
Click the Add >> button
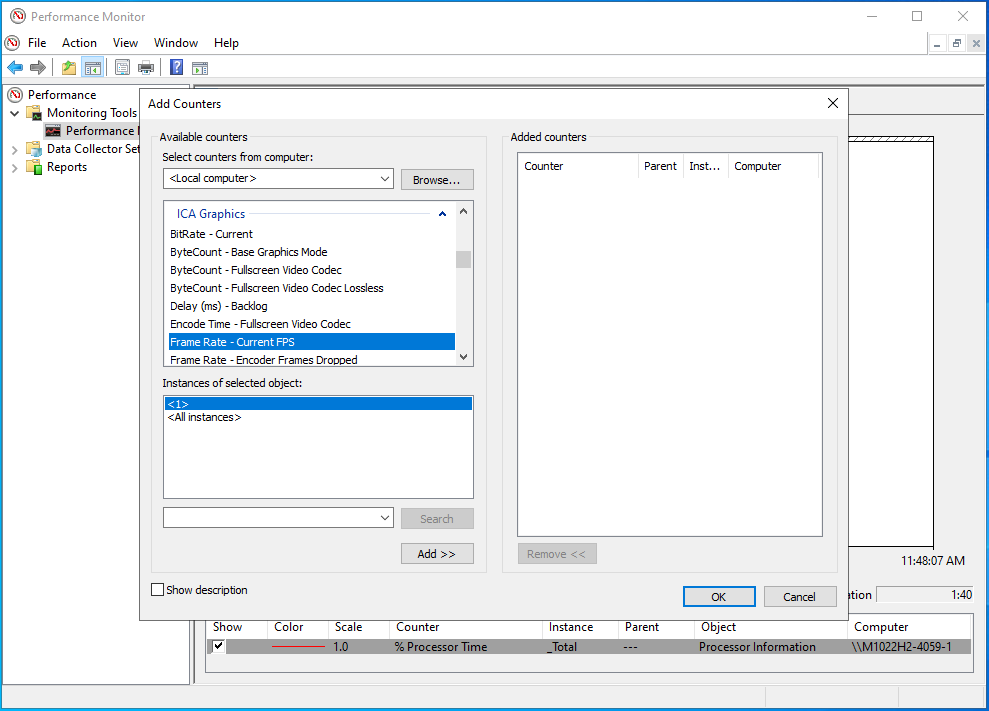tap(437, 554)
